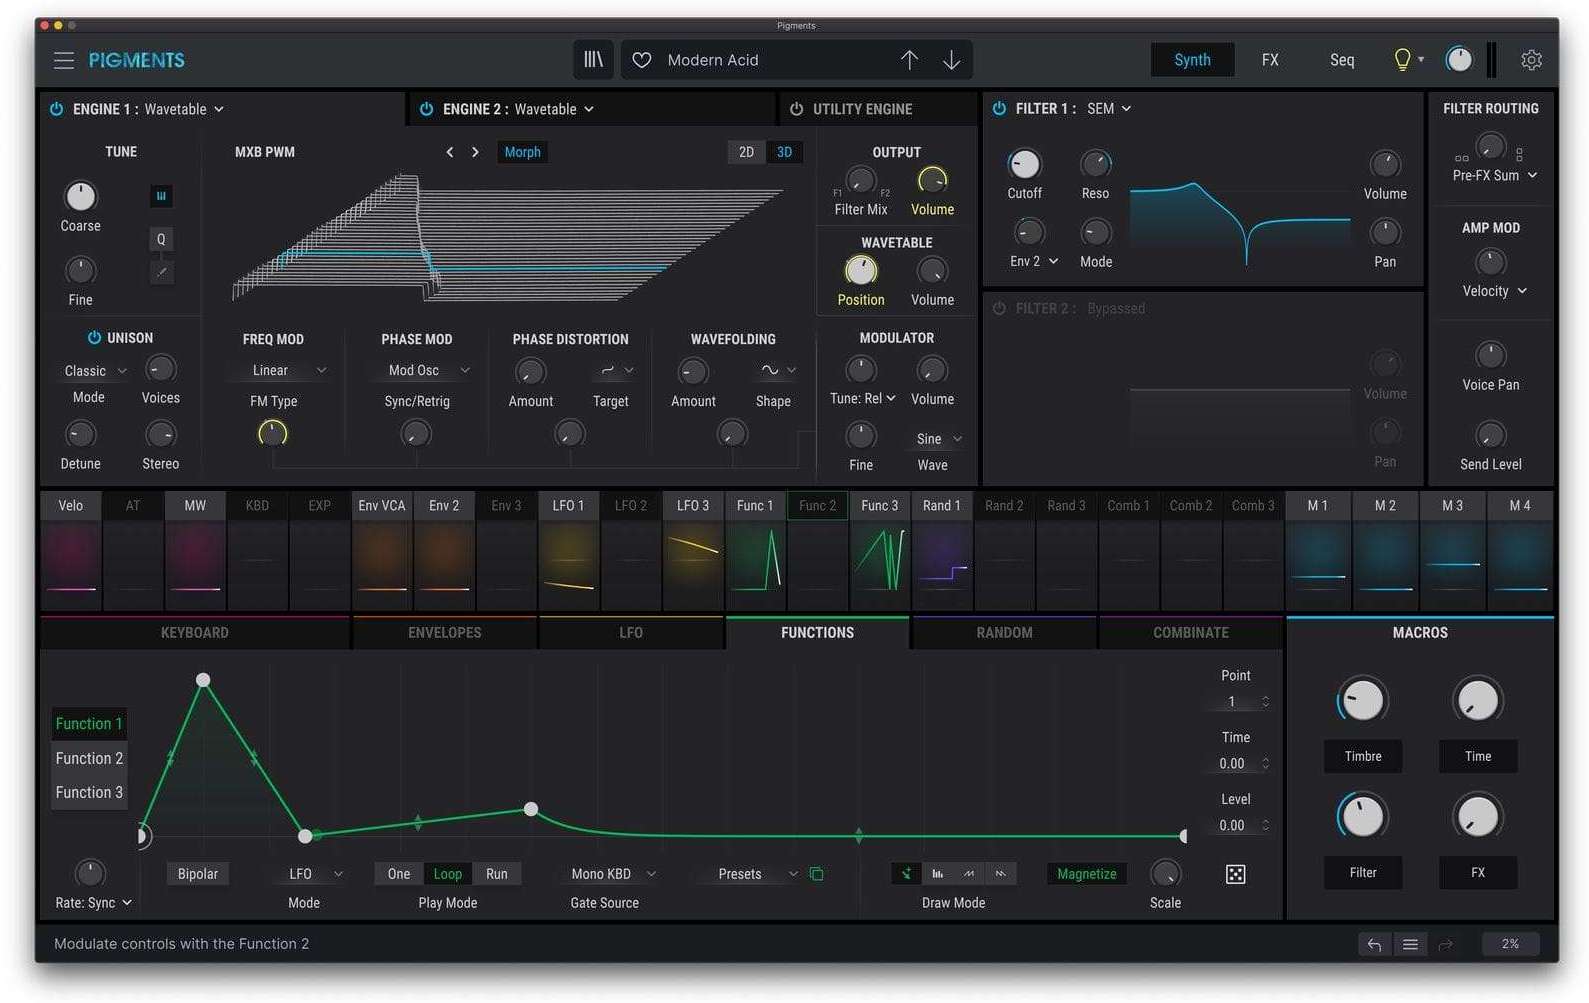The width and height of the screenshot is (1589, 1003).
Task: Select the third draw mode icon
Action: pos(969,874)
